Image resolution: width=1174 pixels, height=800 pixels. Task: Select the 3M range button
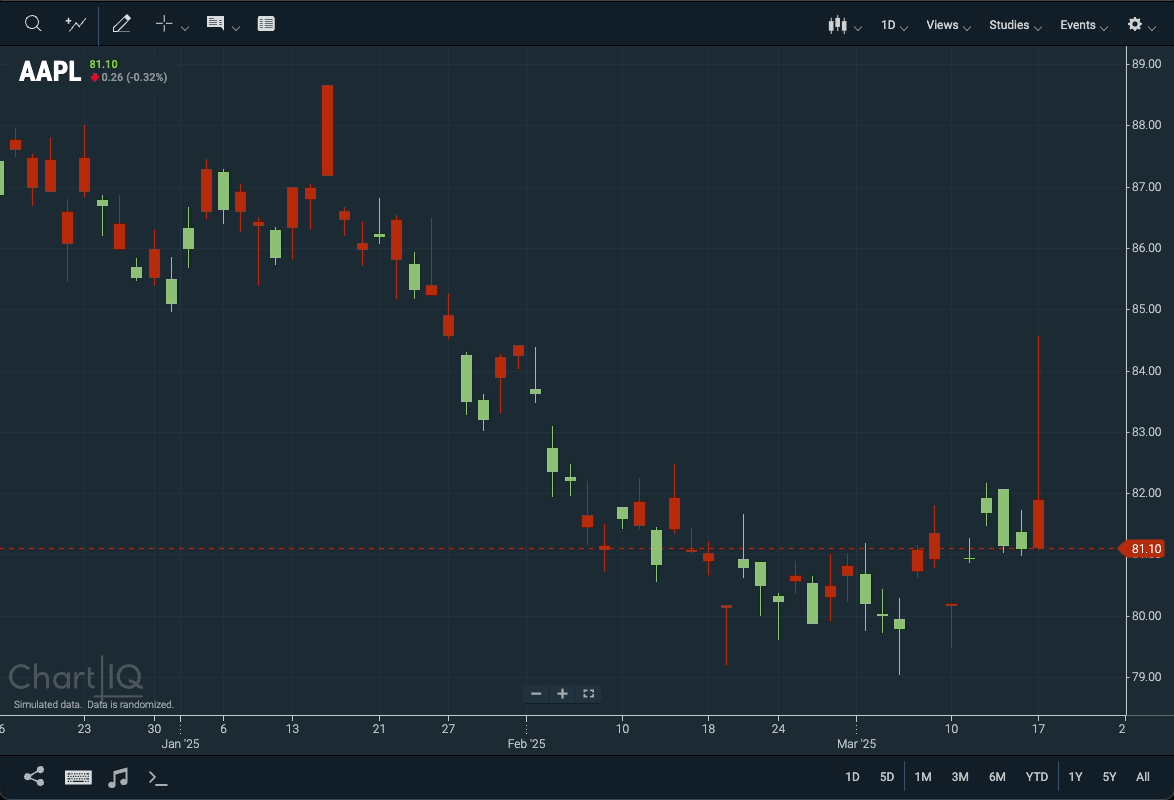[960, 777]
